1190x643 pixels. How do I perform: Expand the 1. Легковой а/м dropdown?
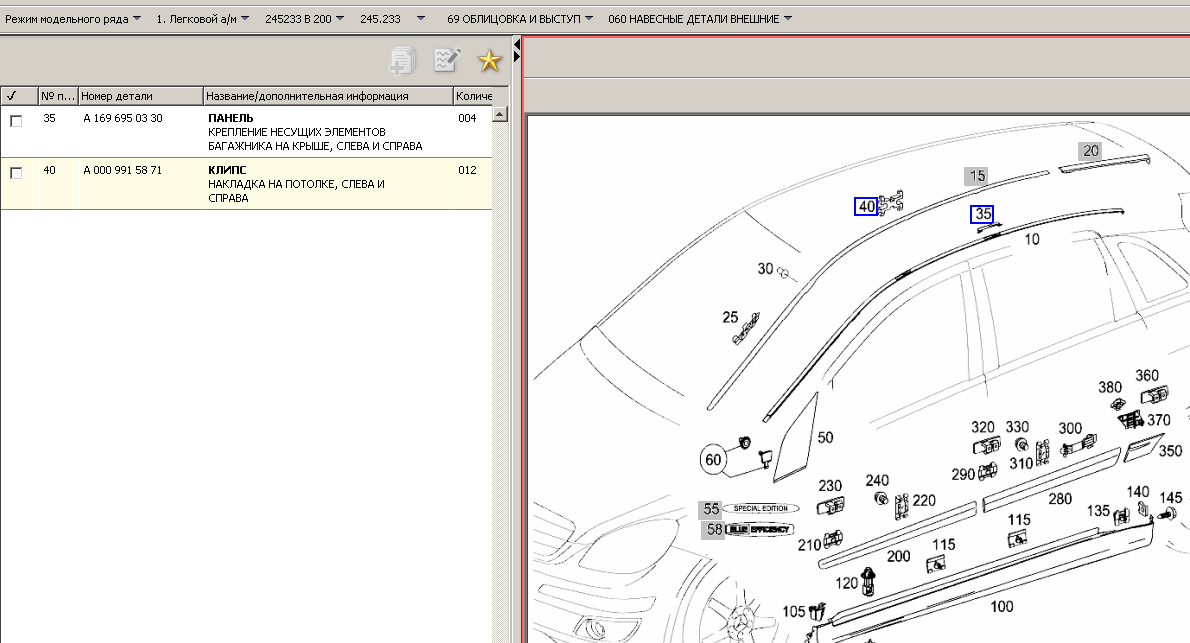204,19
